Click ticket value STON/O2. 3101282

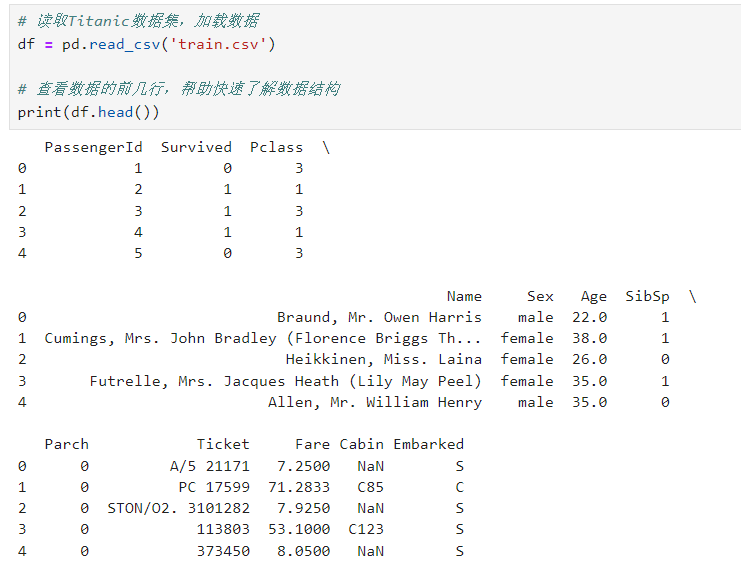pyautogui.click(x=178, y=509)
